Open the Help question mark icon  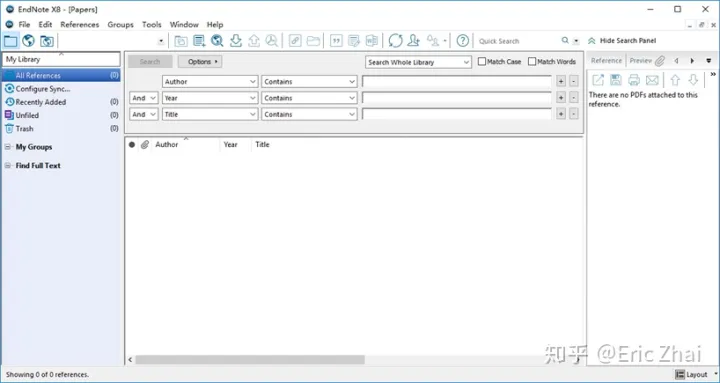463,41
